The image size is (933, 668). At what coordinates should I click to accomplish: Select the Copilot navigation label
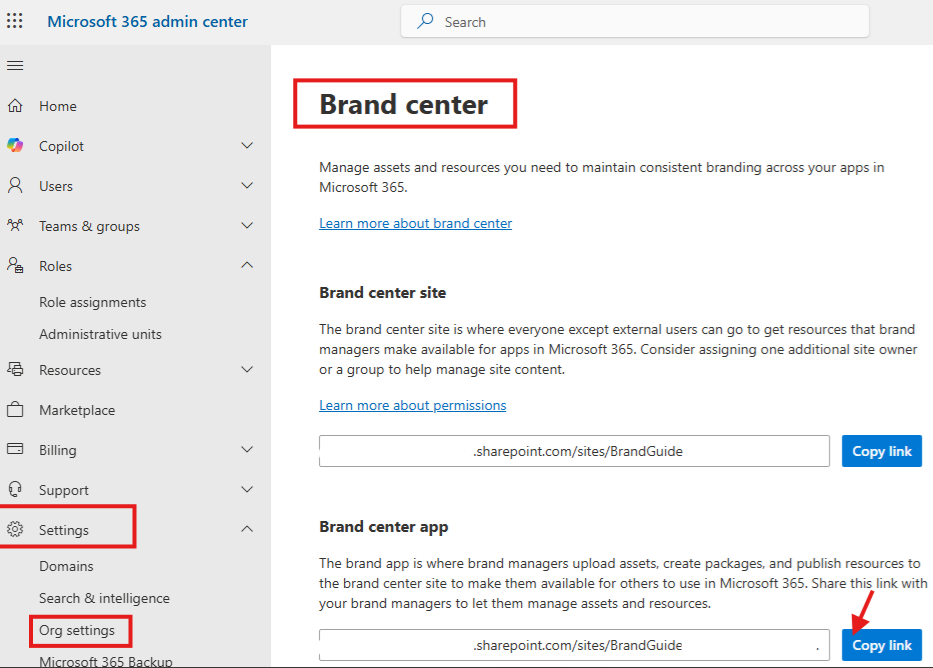pos(61,146)
